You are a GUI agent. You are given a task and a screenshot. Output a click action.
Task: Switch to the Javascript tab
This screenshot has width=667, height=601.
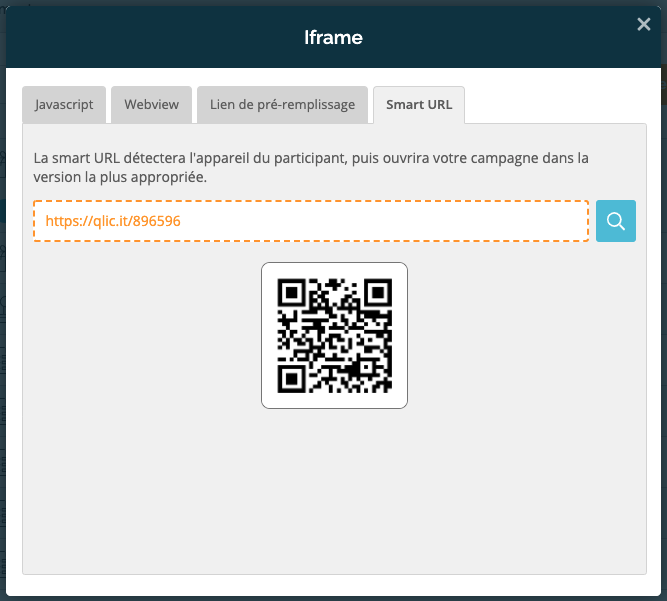[x=64, y=105]
